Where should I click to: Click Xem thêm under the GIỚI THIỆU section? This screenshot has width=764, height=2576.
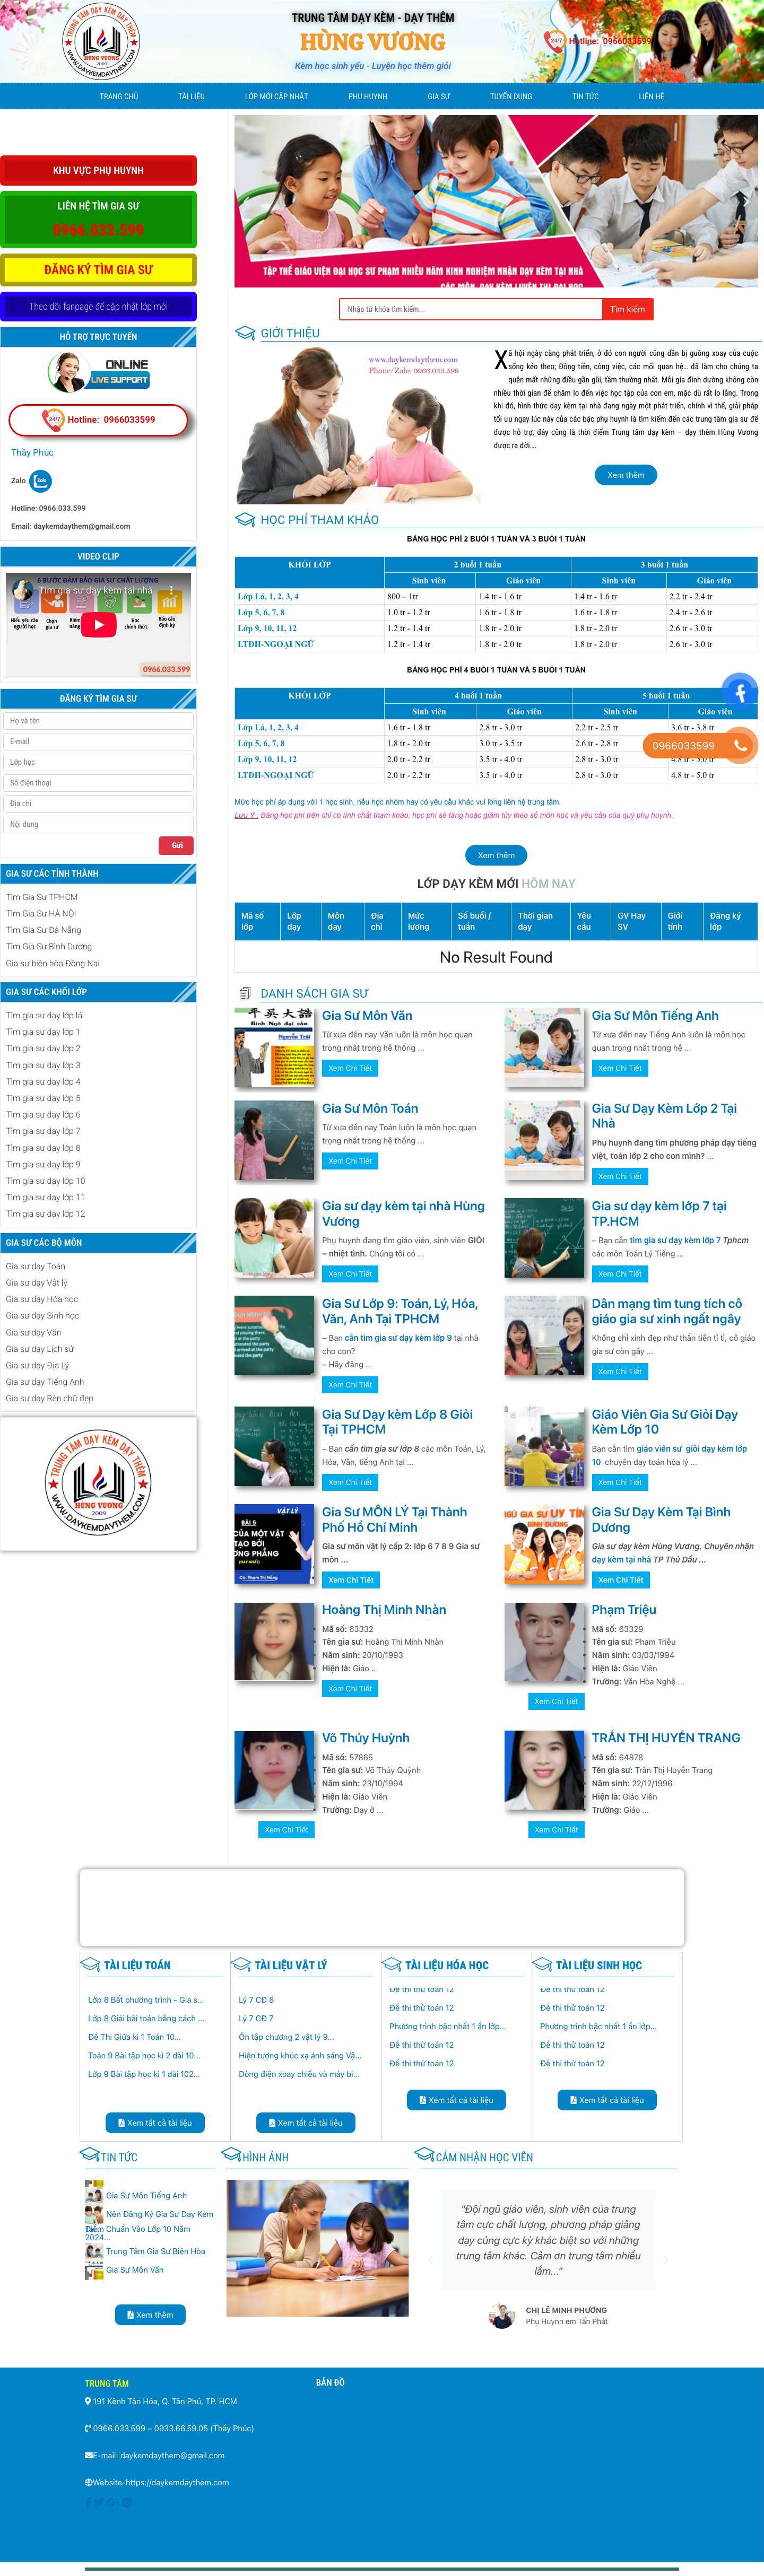click(x=626, y=475)
